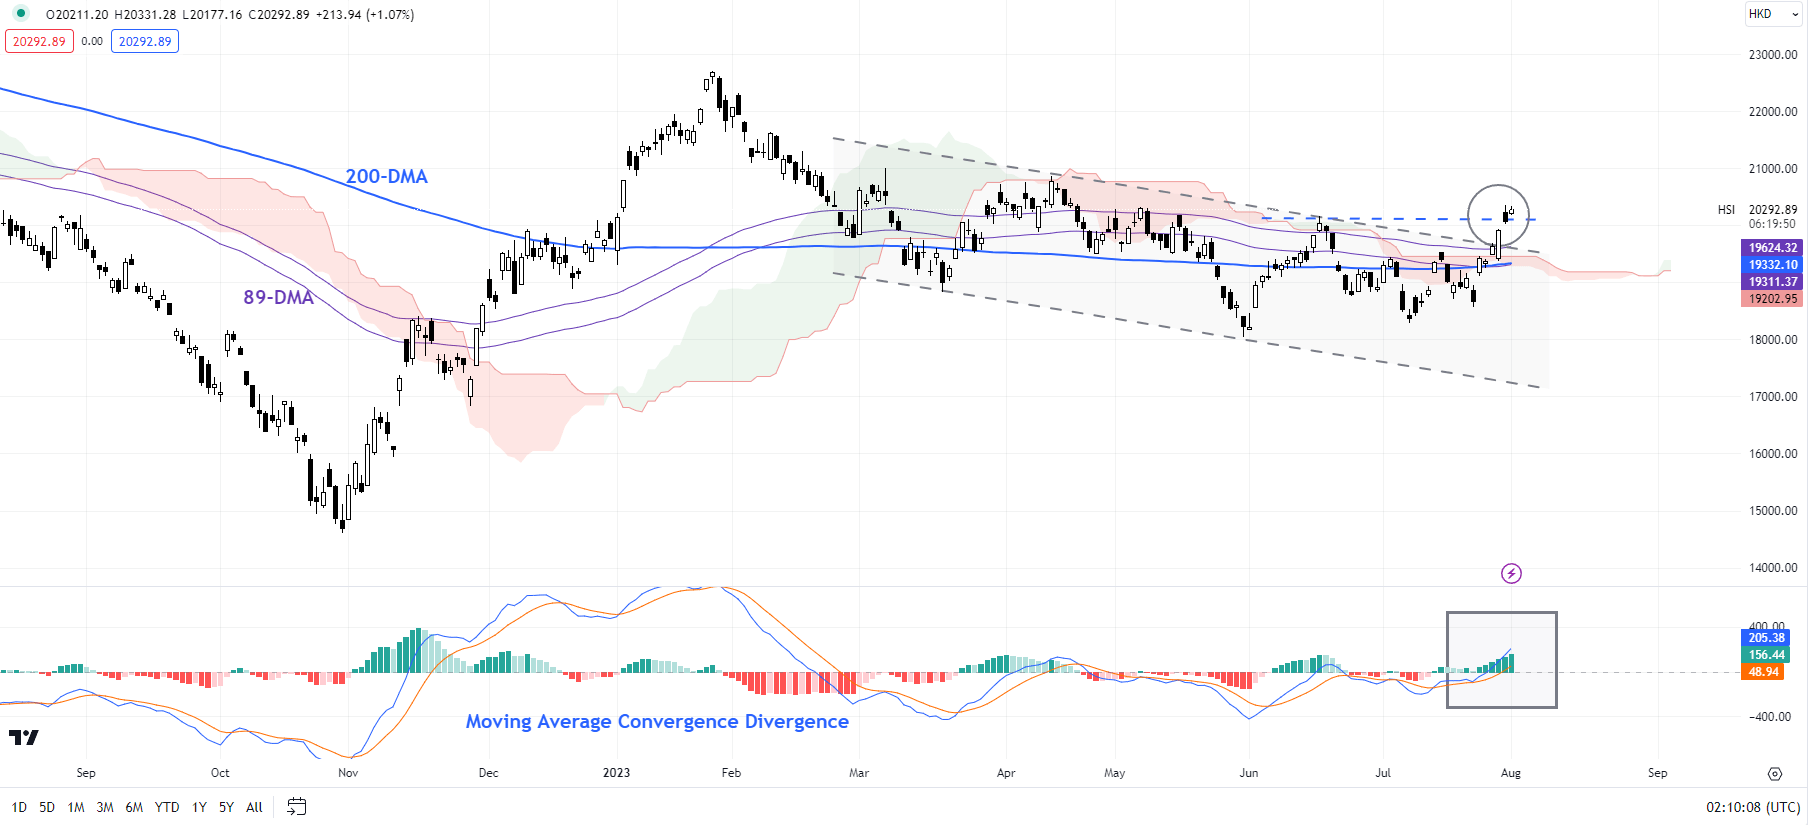Screen dimensions: 1808x825
Task: Click the Nov label on the time axis
Action: (348, 773)
